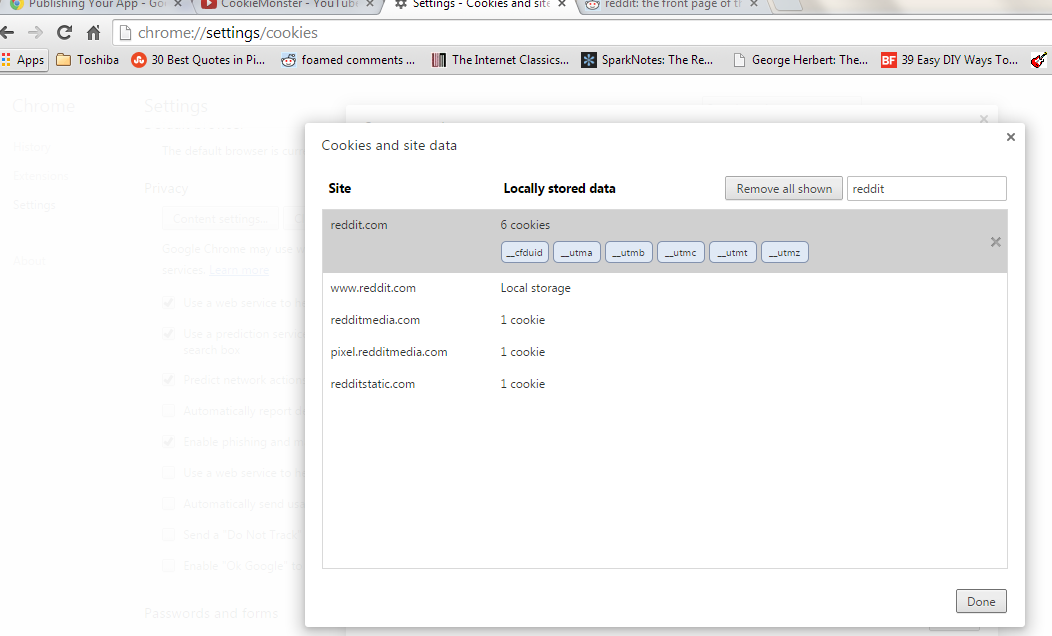Click the Learn more link in Privacy
The width and height of the screenshot is (1052, 636).
tap(239, 270)
